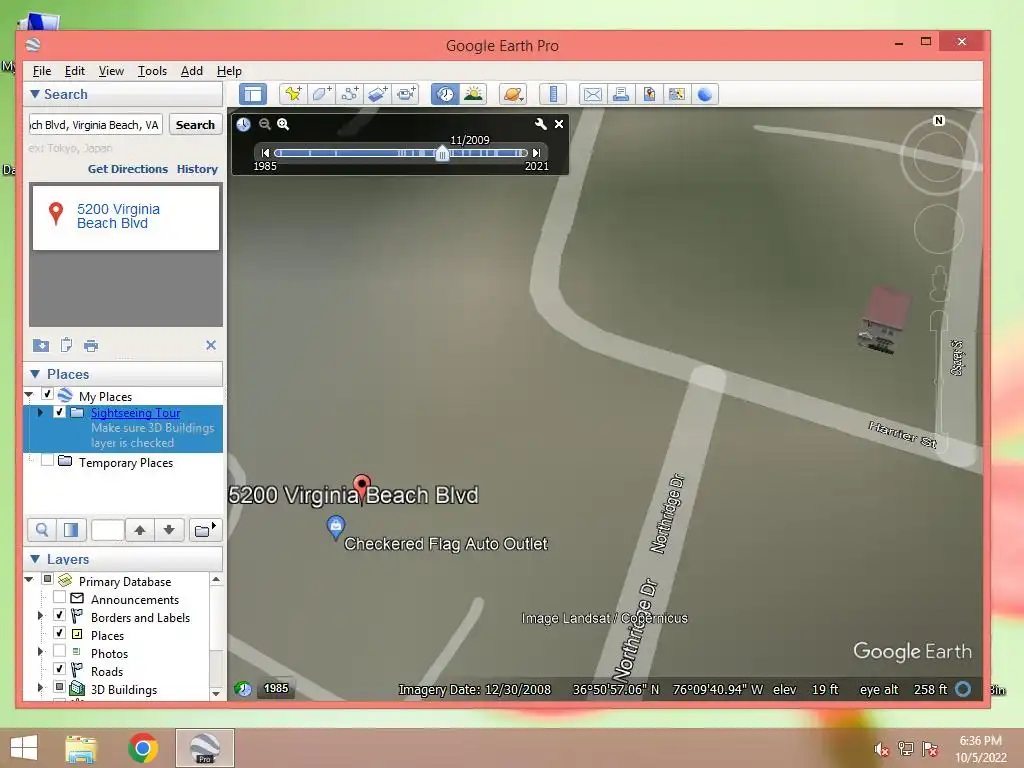Expand Sightseeing Tour folder

[x=40, y=412]
